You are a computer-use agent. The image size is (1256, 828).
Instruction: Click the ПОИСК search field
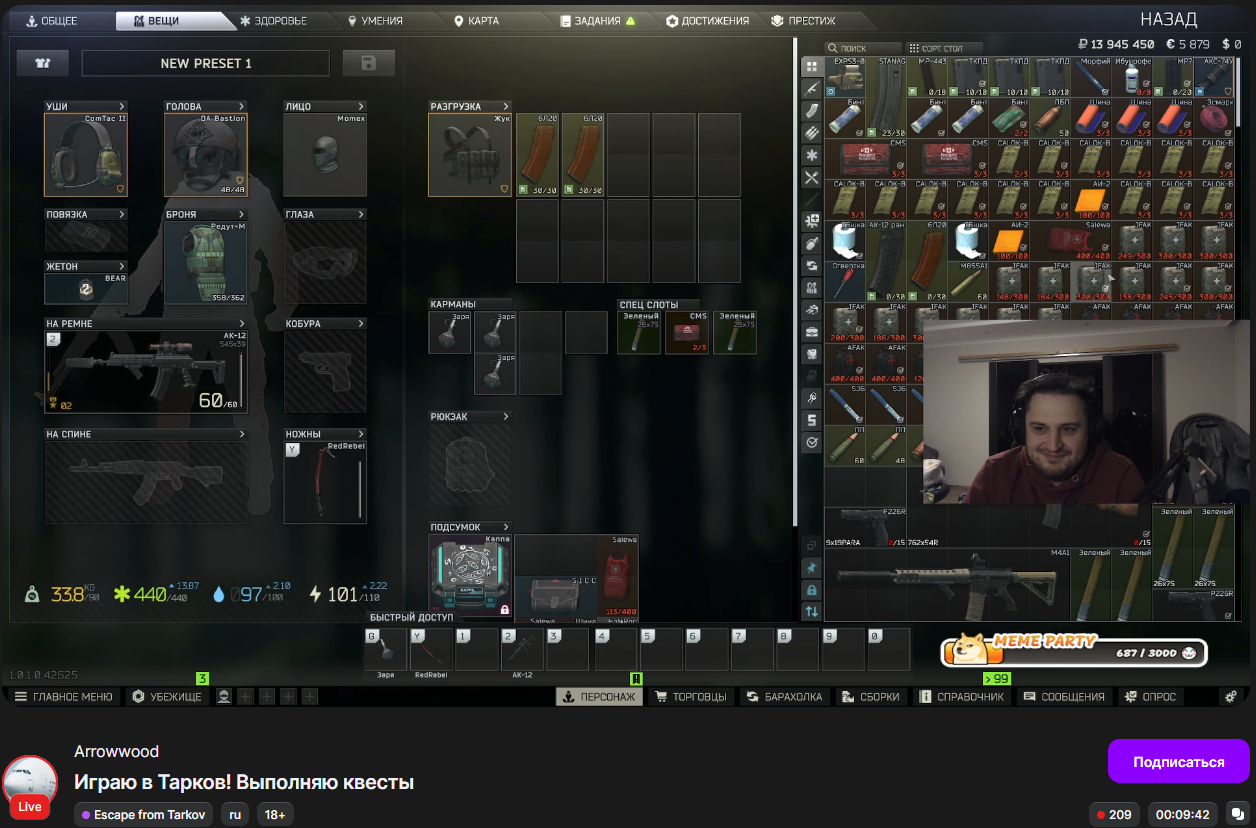[x=863, y=48]
